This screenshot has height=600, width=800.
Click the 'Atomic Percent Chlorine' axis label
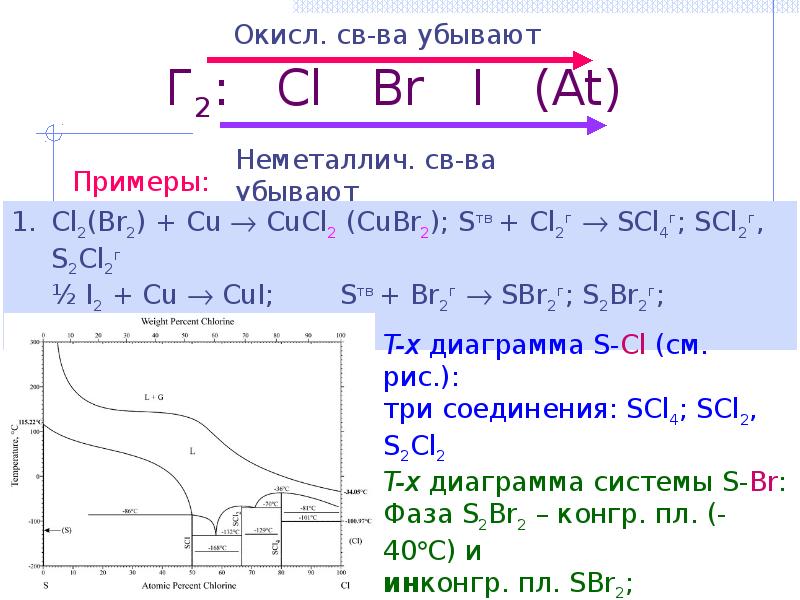188,585
